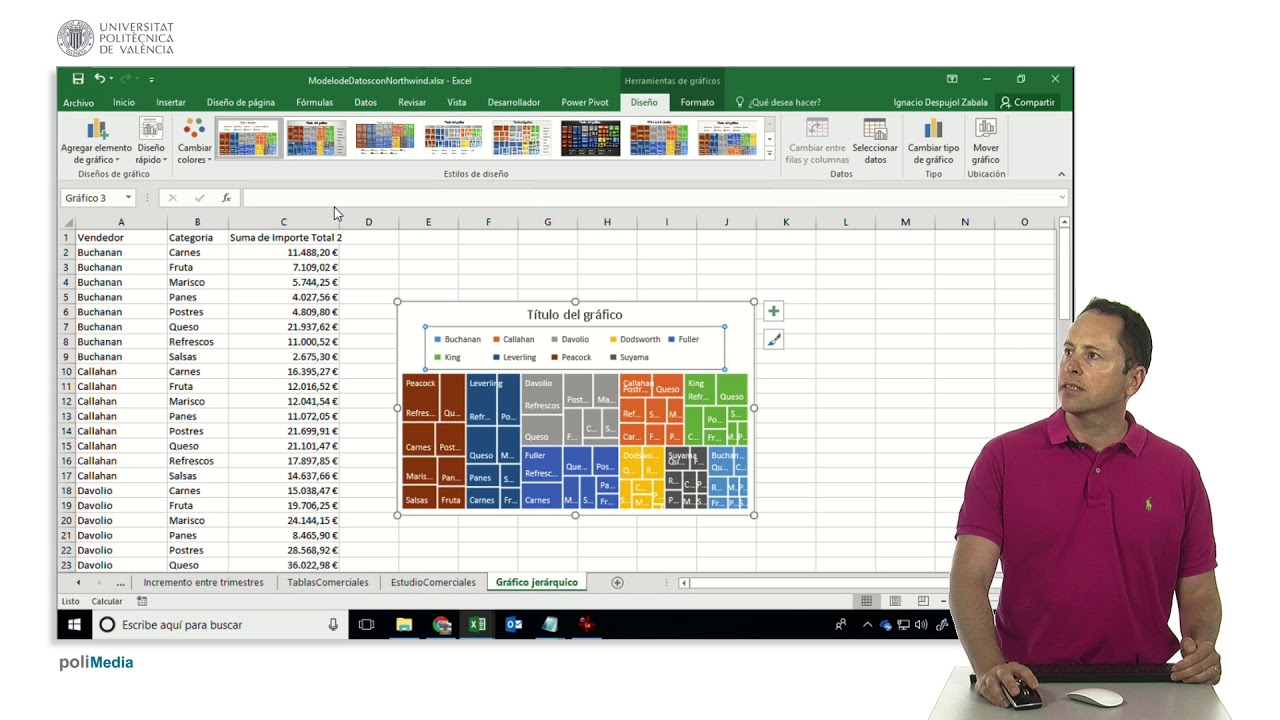Screen dimensions: 1280x720
Task: Select cell with 21.937,62 €
Action: (284, 327)
